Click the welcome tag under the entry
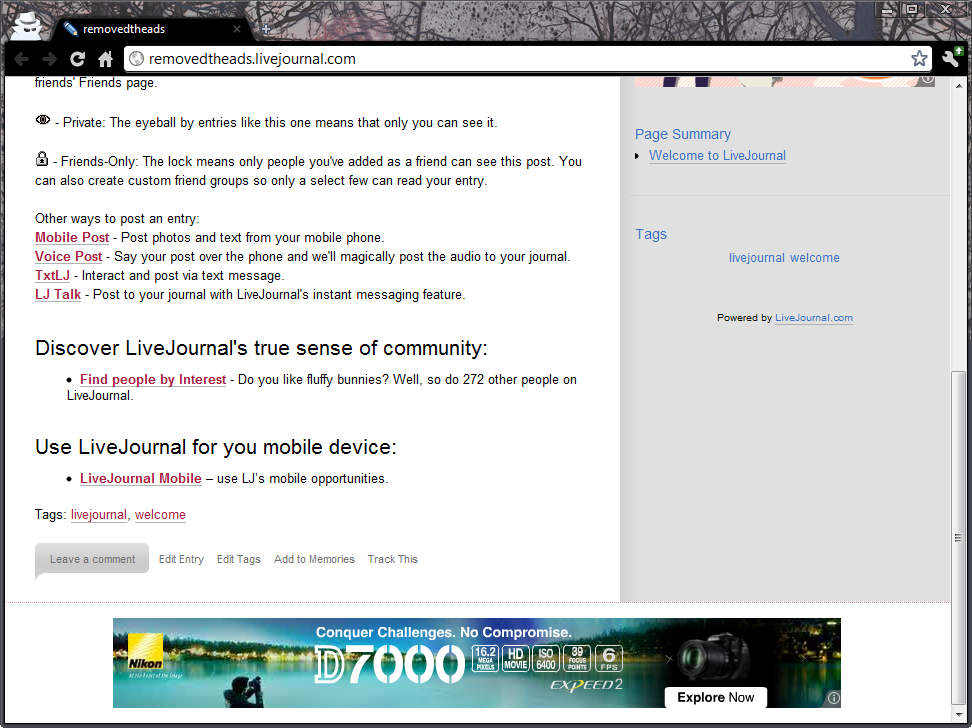The height and width of the screenshot is (728, 972). (160, 515)
